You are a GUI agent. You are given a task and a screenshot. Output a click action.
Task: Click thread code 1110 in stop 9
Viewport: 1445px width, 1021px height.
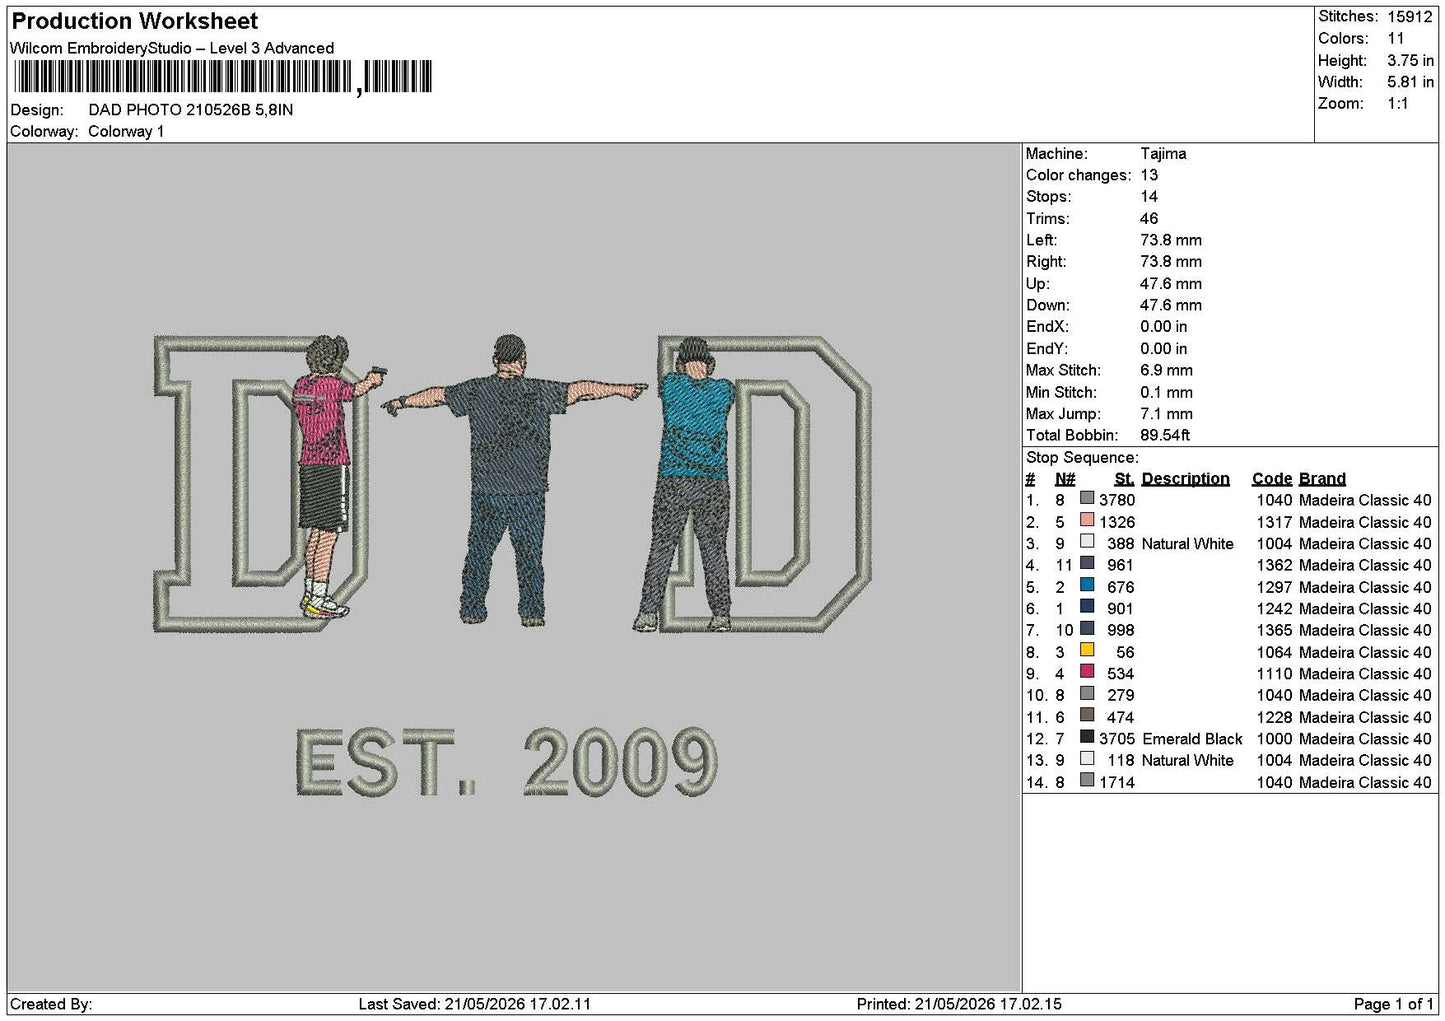tap(1274, 674)
